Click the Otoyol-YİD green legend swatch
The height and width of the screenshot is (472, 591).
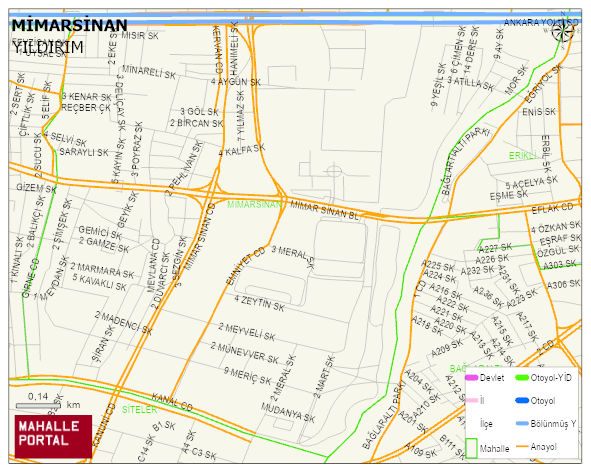522,377
